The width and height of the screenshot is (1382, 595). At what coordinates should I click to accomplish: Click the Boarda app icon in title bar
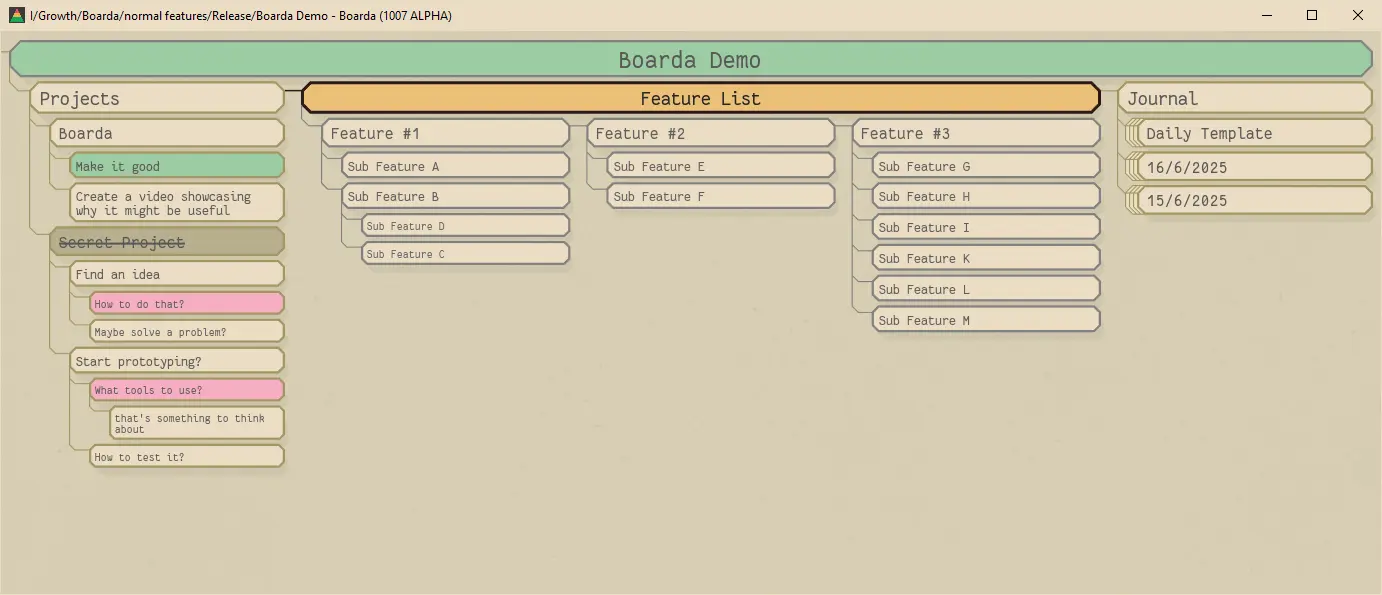coord(16,15)
